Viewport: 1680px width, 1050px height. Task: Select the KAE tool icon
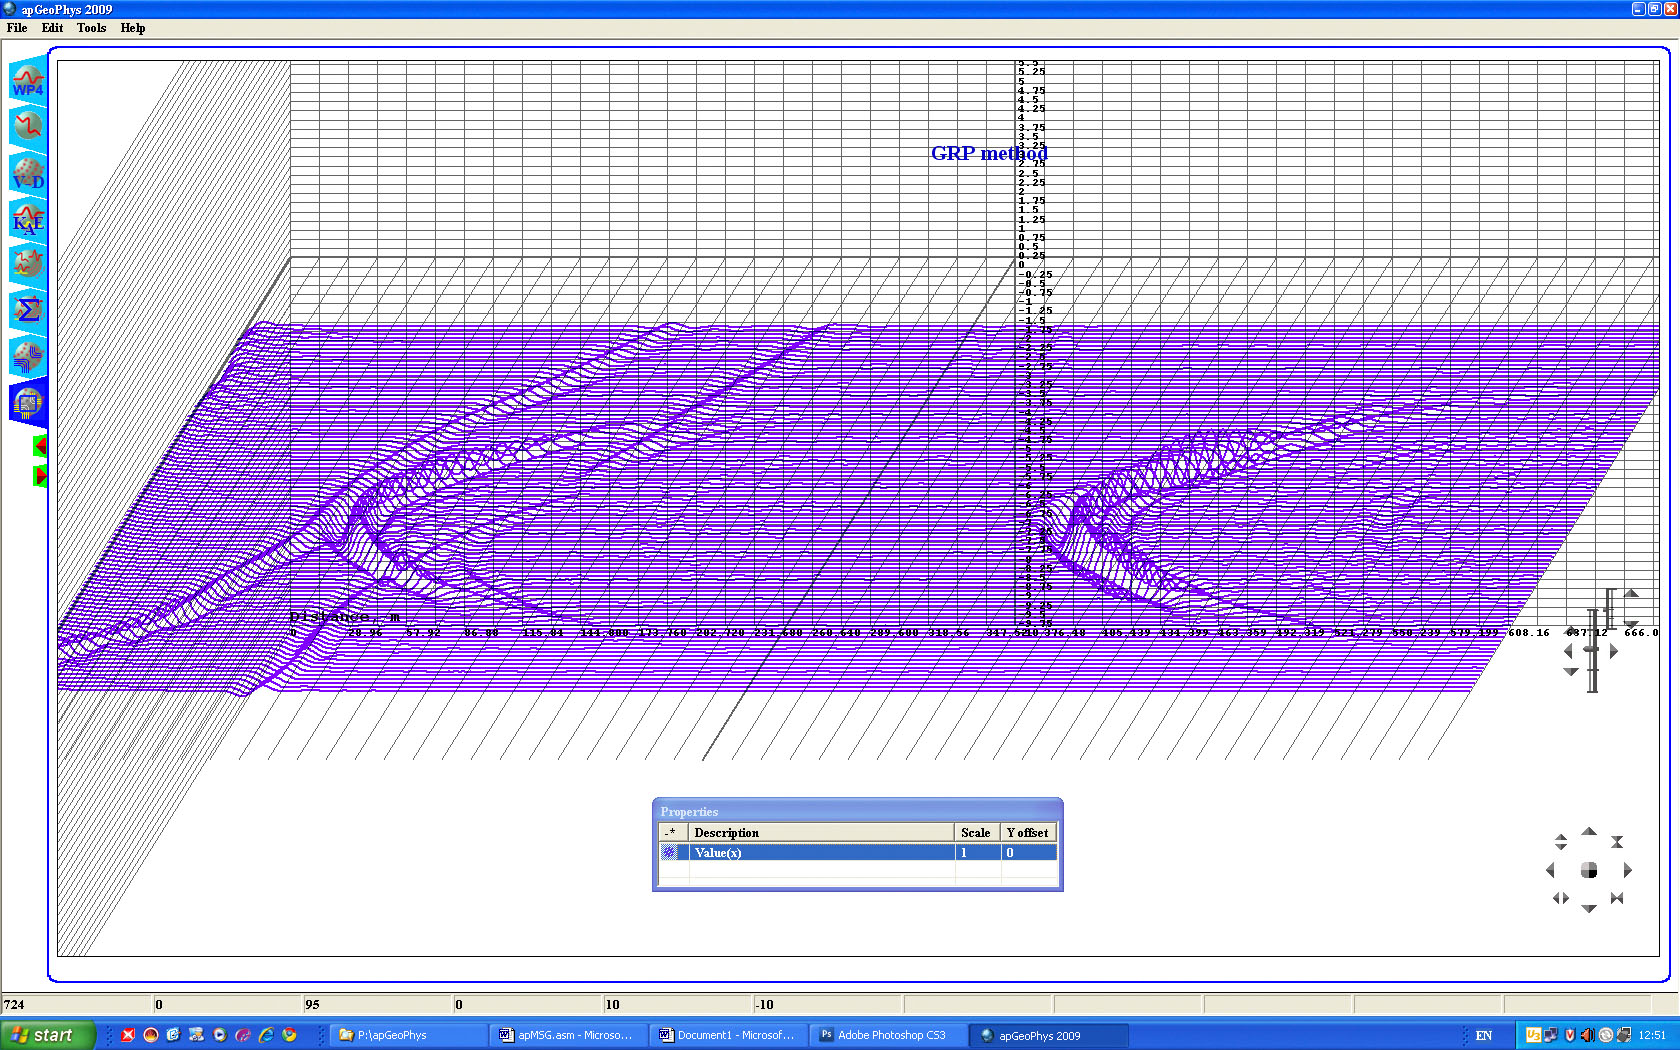pyautogui.click(x=28, y=219)
